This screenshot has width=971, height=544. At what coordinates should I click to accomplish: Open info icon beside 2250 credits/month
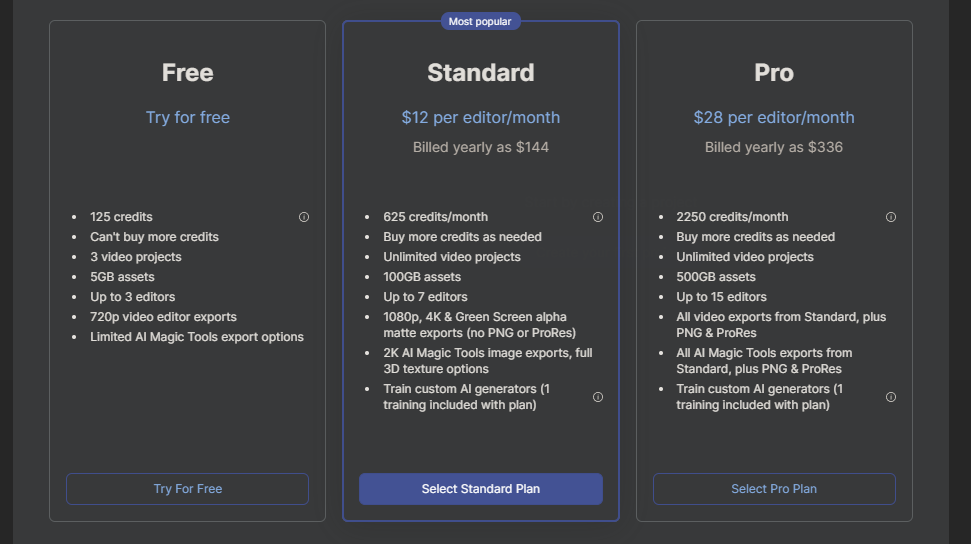pos(890,217)
